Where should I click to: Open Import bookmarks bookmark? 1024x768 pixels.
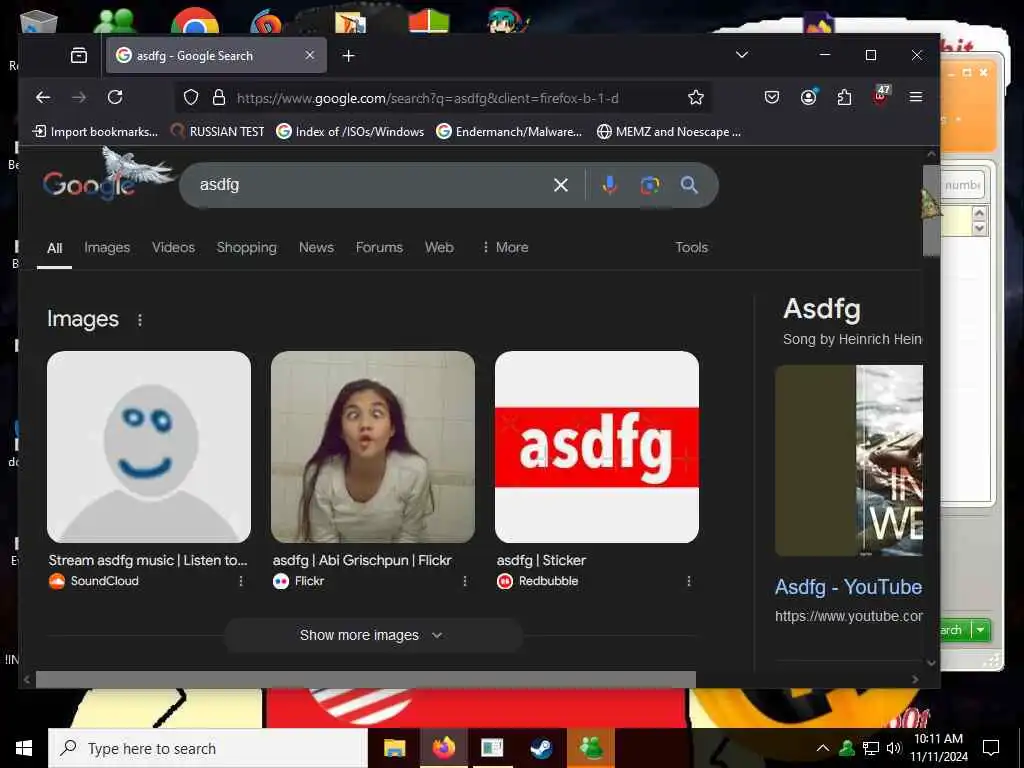(x=95, y=132)
